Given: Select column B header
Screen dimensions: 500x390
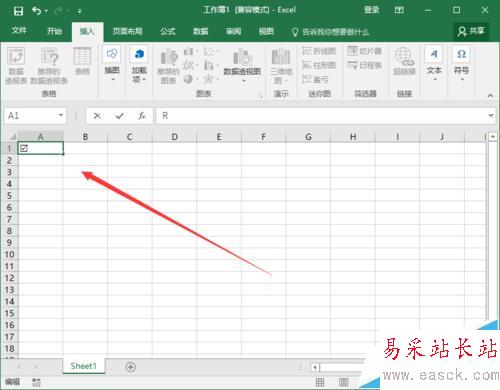Looking at the screenshot, I should tap(85, 137).
